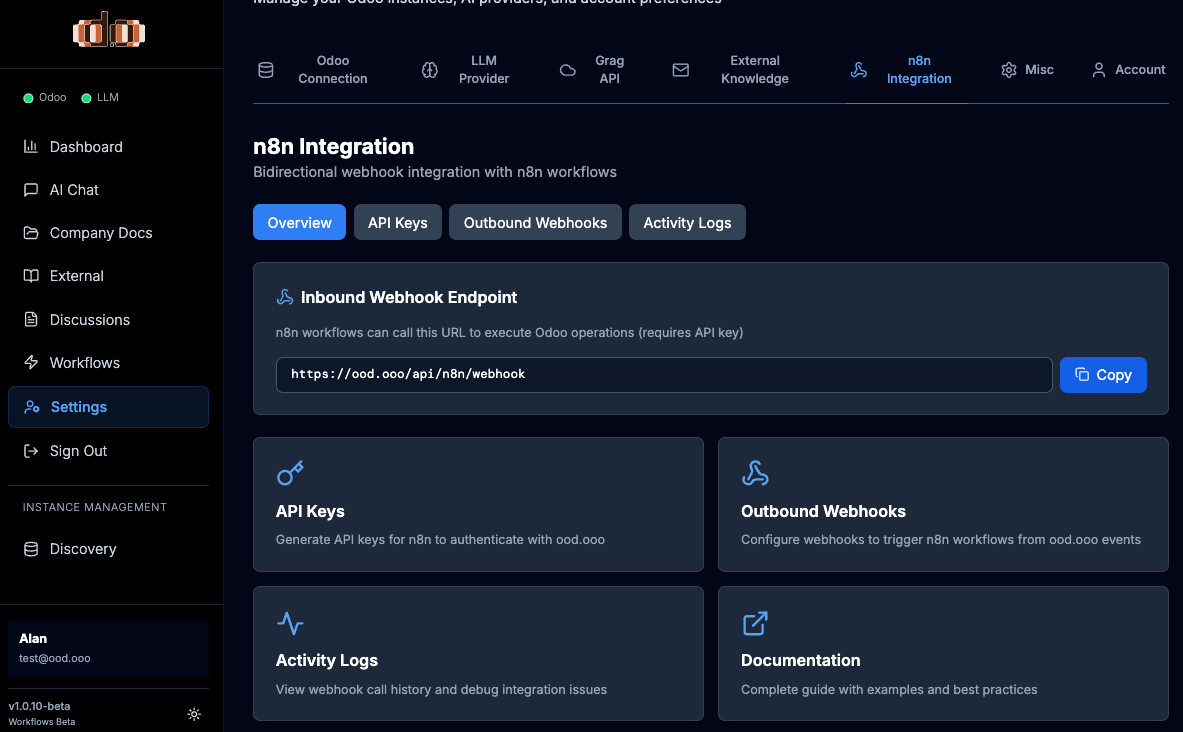1183x732 pixels.
Task: Open the Misc settings tab
Action: tap(1027, 70)
